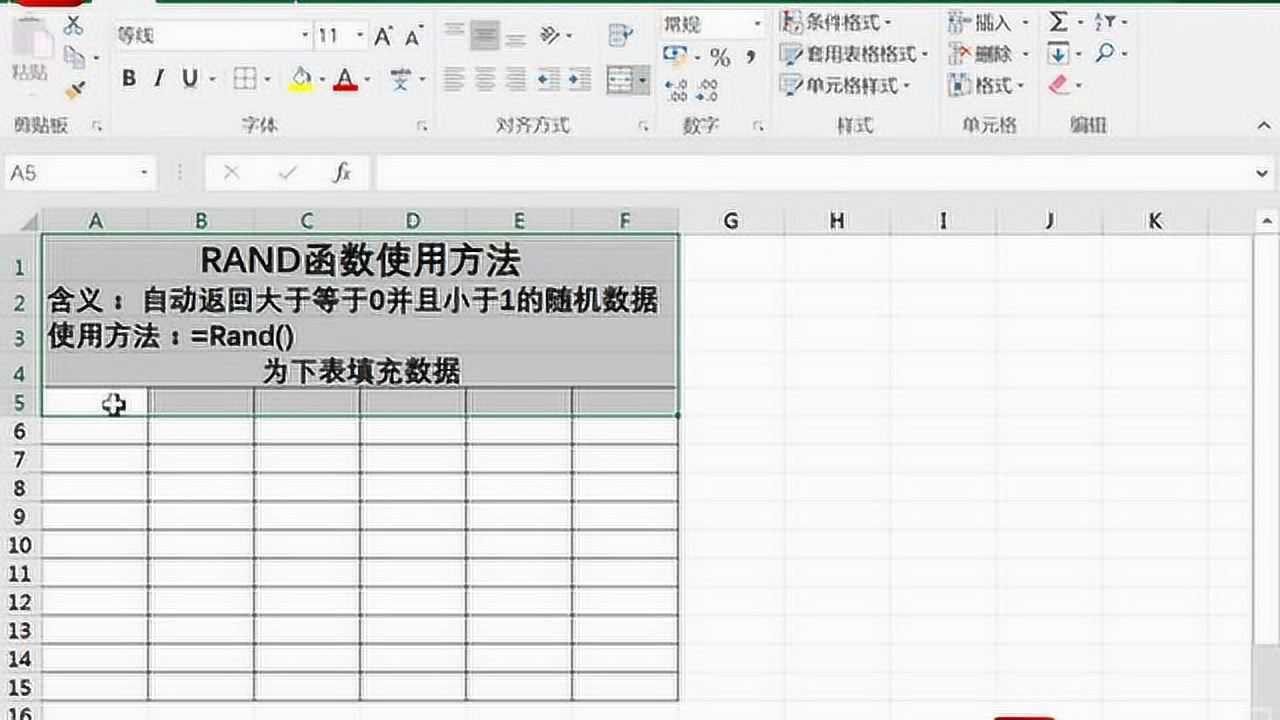Image resolution: width=1280 pixels, height=720 pixels.
Task: Apply red font color
Action: tap(346, 79)
